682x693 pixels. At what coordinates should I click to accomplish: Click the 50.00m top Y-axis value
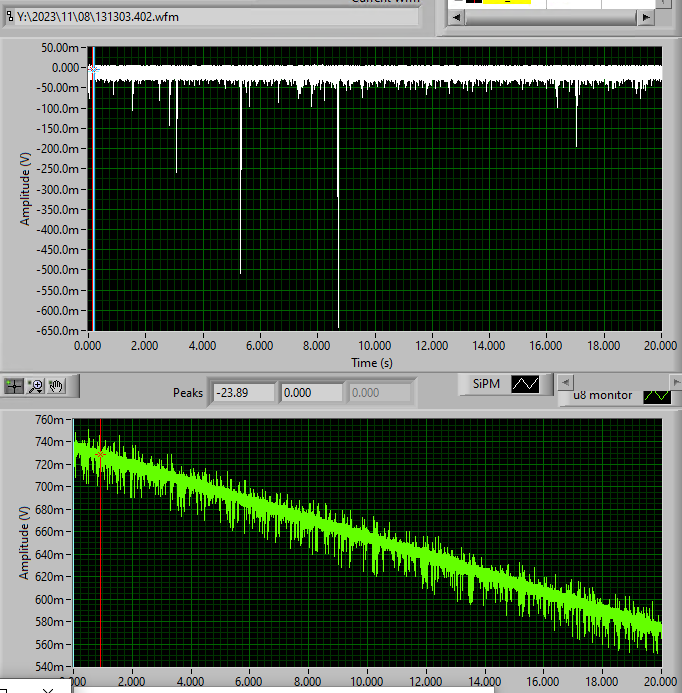60,48
